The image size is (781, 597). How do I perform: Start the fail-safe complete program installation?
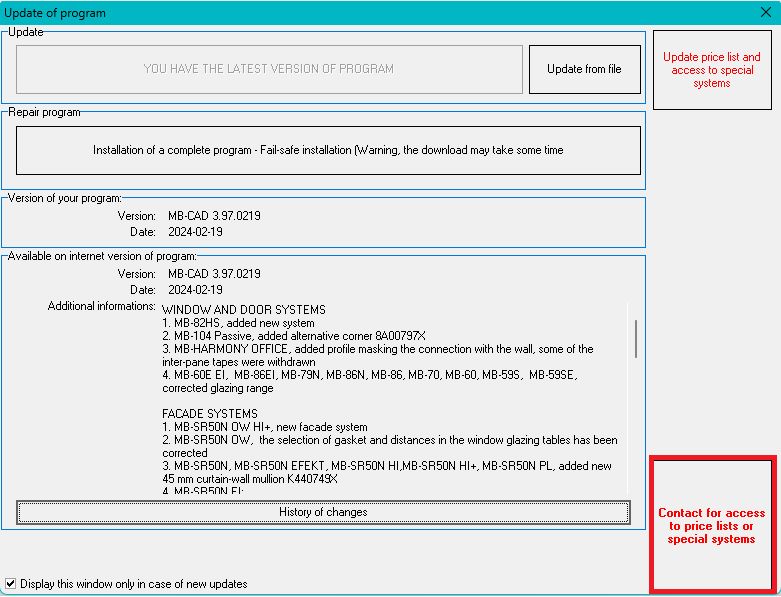coord(328,150)
